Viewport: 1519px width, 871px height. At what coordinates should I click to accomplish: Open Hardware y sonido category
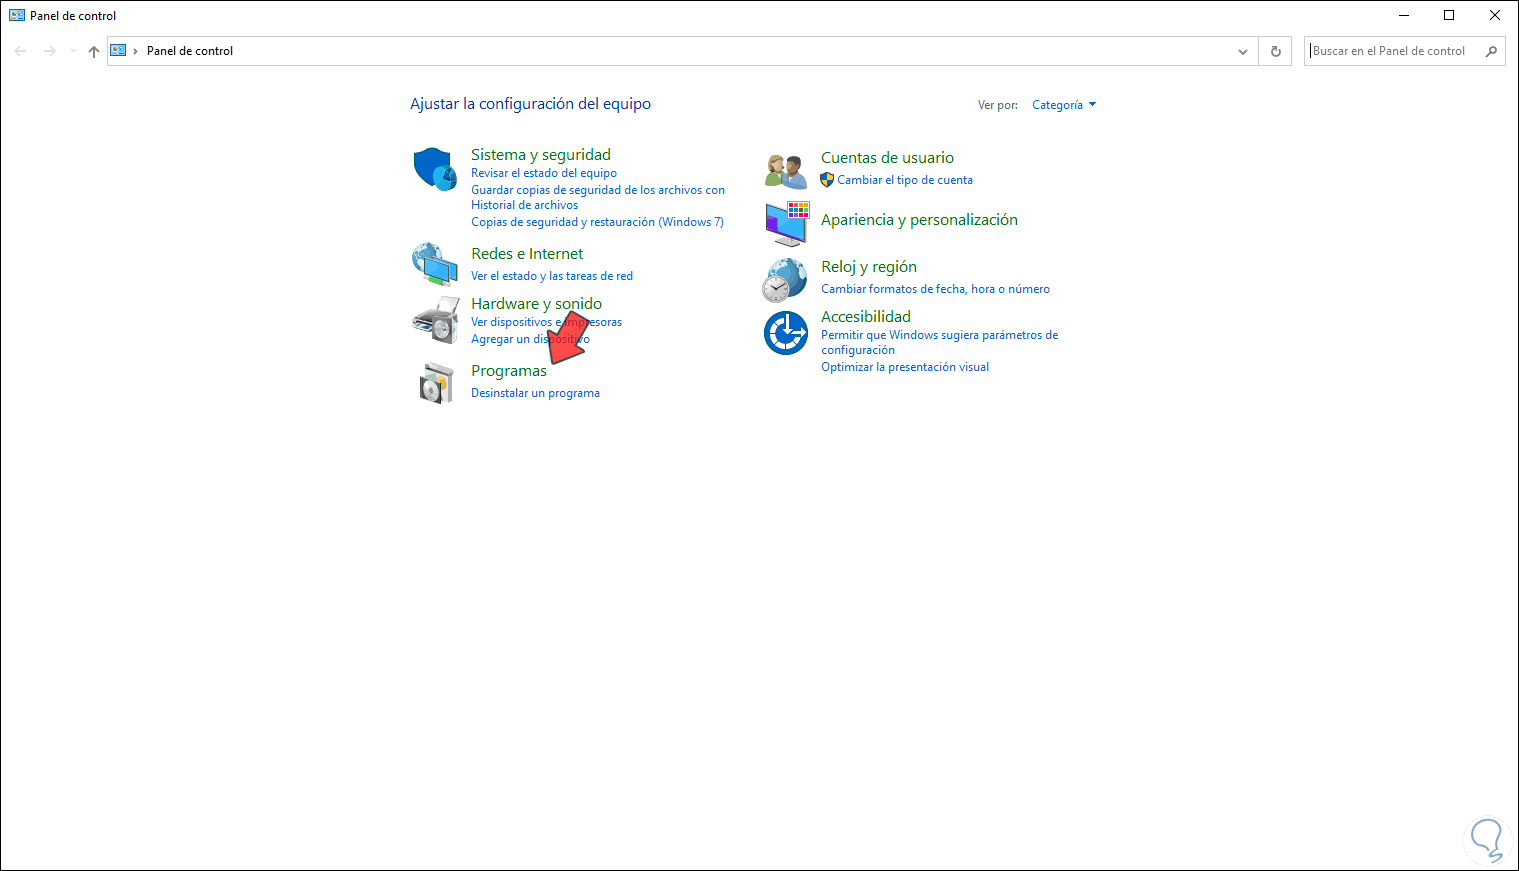point(537,304)
